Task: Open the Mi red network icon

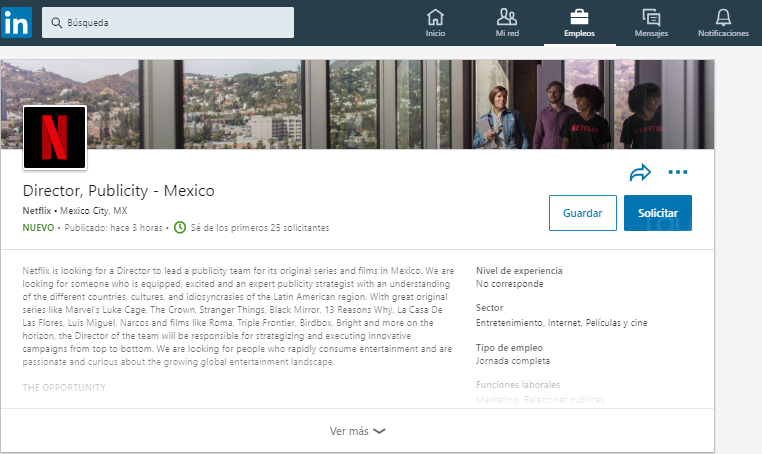Action: click(x=507, y=17)
